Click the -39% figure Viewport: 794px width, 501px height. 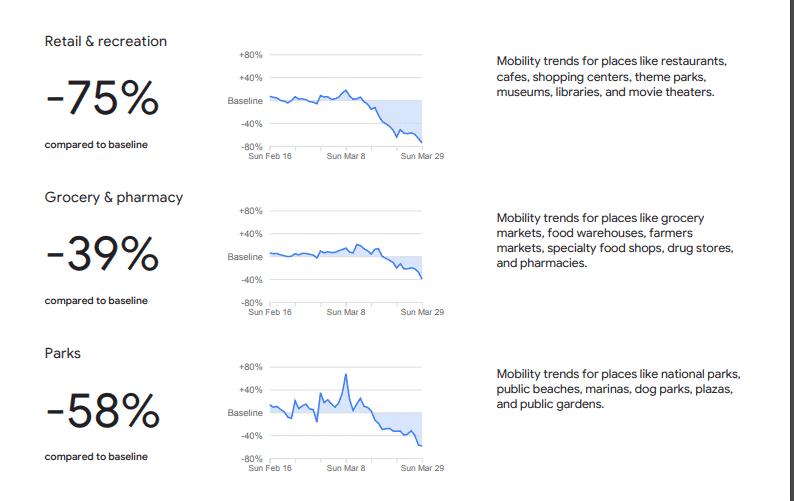coord(103,254)
